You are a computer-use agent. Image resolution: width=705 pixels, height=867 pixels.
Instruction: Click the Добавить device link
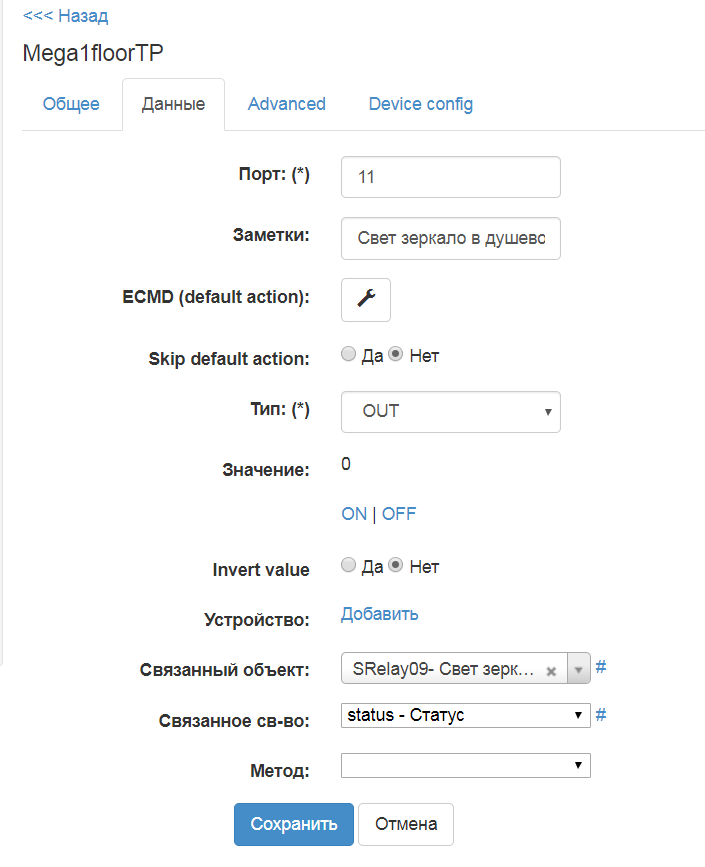point(380,614)
